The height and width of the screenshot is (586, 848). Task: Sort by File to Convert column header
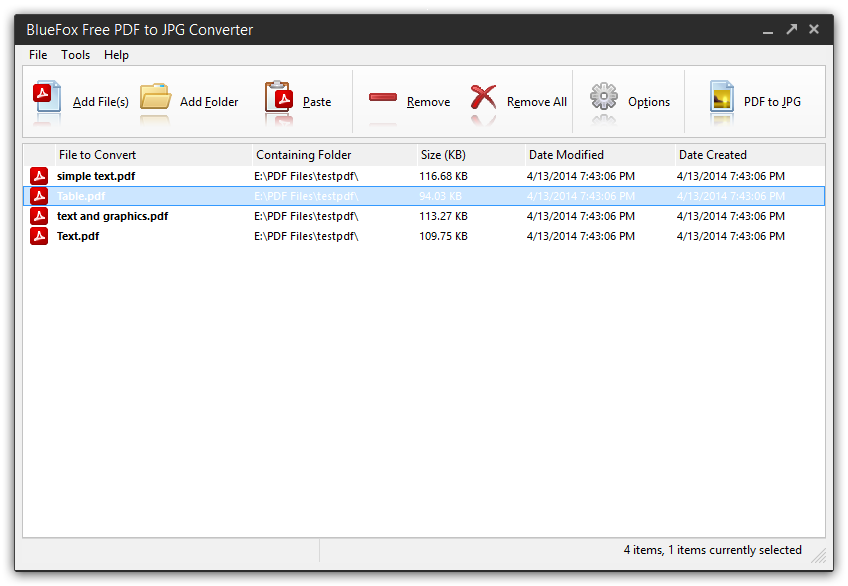click(x=154, y=155)
